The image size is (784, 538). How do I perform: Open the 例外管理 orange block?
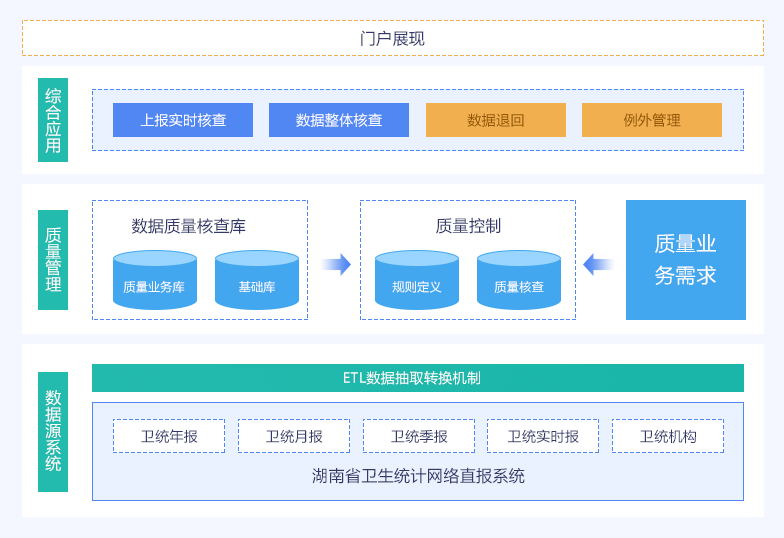652,120
